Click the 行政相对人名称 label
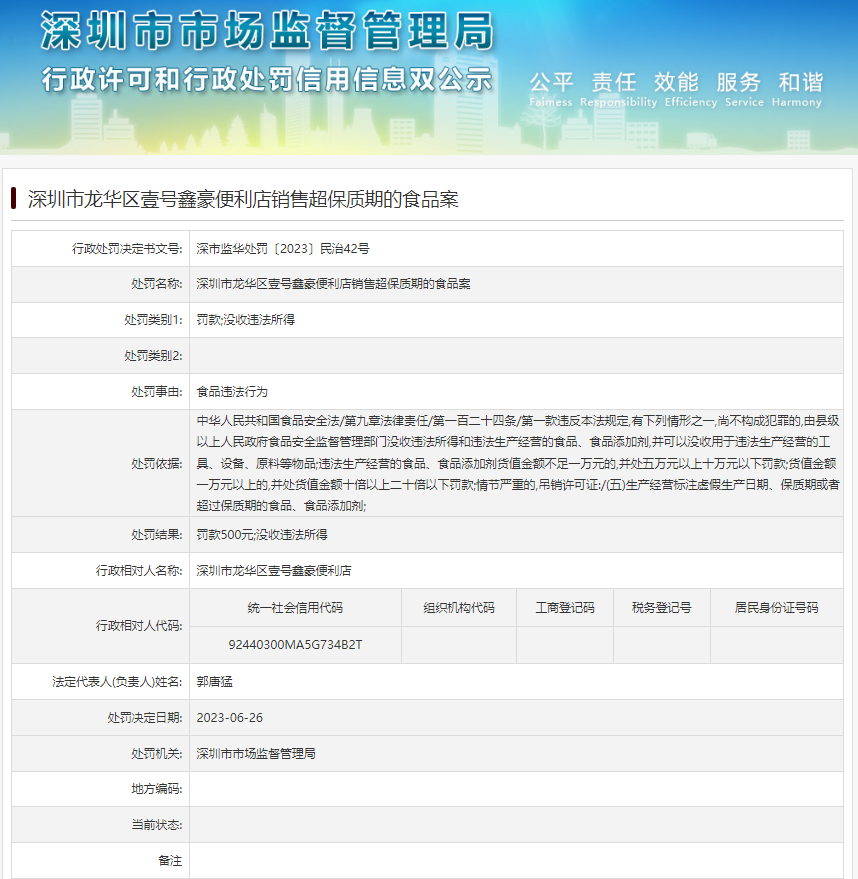Viewport: 858px width, 879px height. [x=139, y=571]
